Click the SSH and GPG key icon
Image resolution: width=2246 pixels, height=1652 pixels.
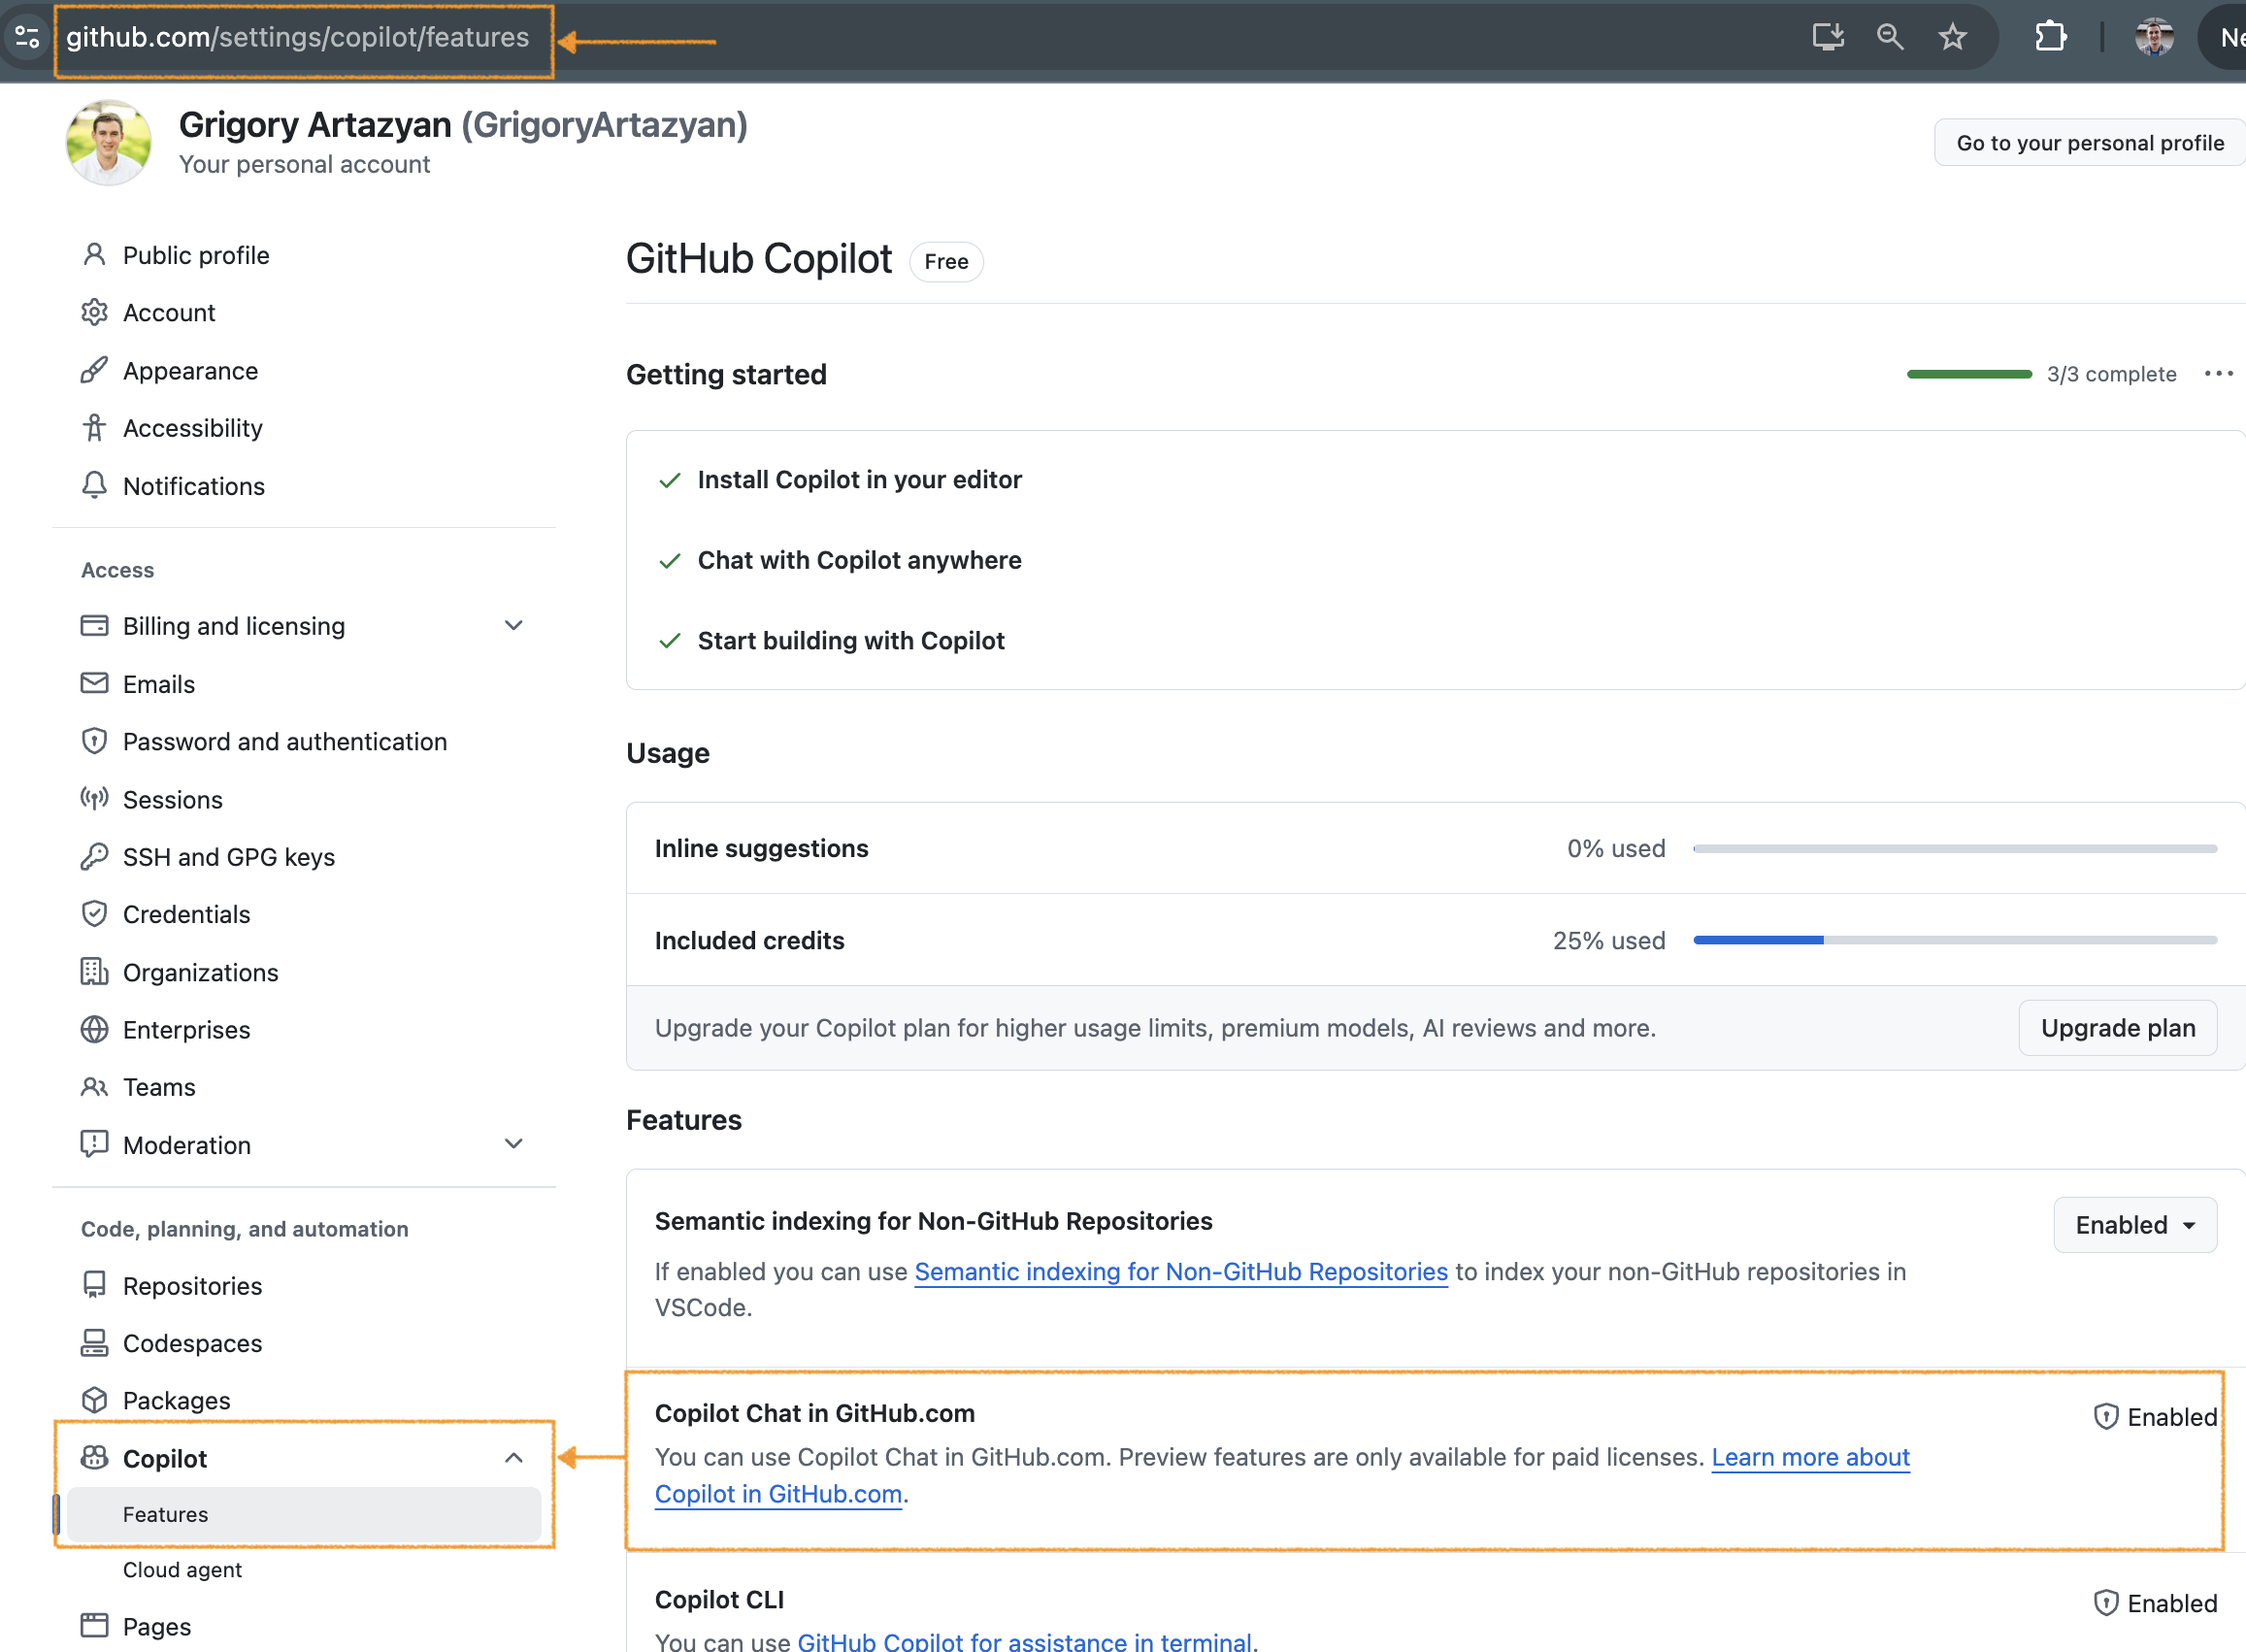(94, 857)
